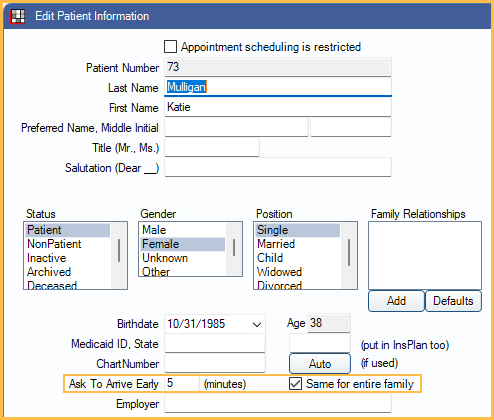Focus the First Name field

click(278, 107)
